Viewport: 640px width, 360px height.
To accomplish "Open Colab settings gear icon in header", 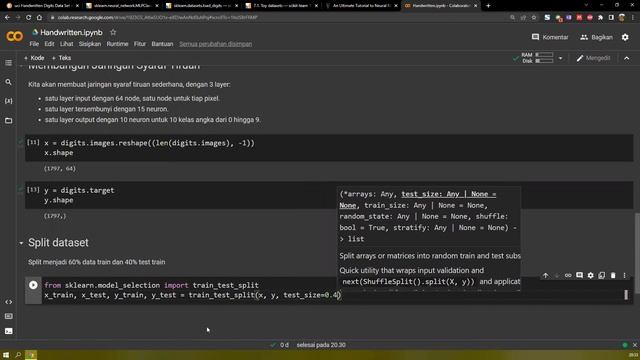I will coord(625,37).
